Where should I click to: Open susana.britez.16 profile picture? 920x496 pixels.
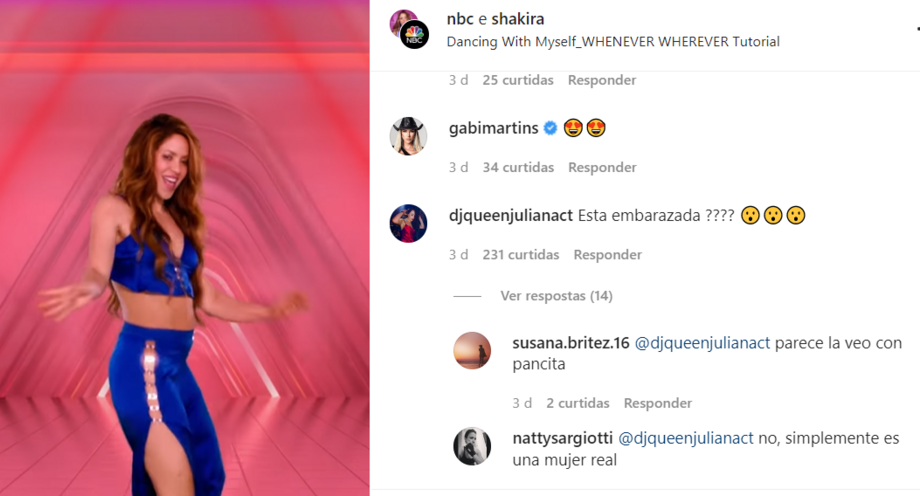(x=472, y=351)
